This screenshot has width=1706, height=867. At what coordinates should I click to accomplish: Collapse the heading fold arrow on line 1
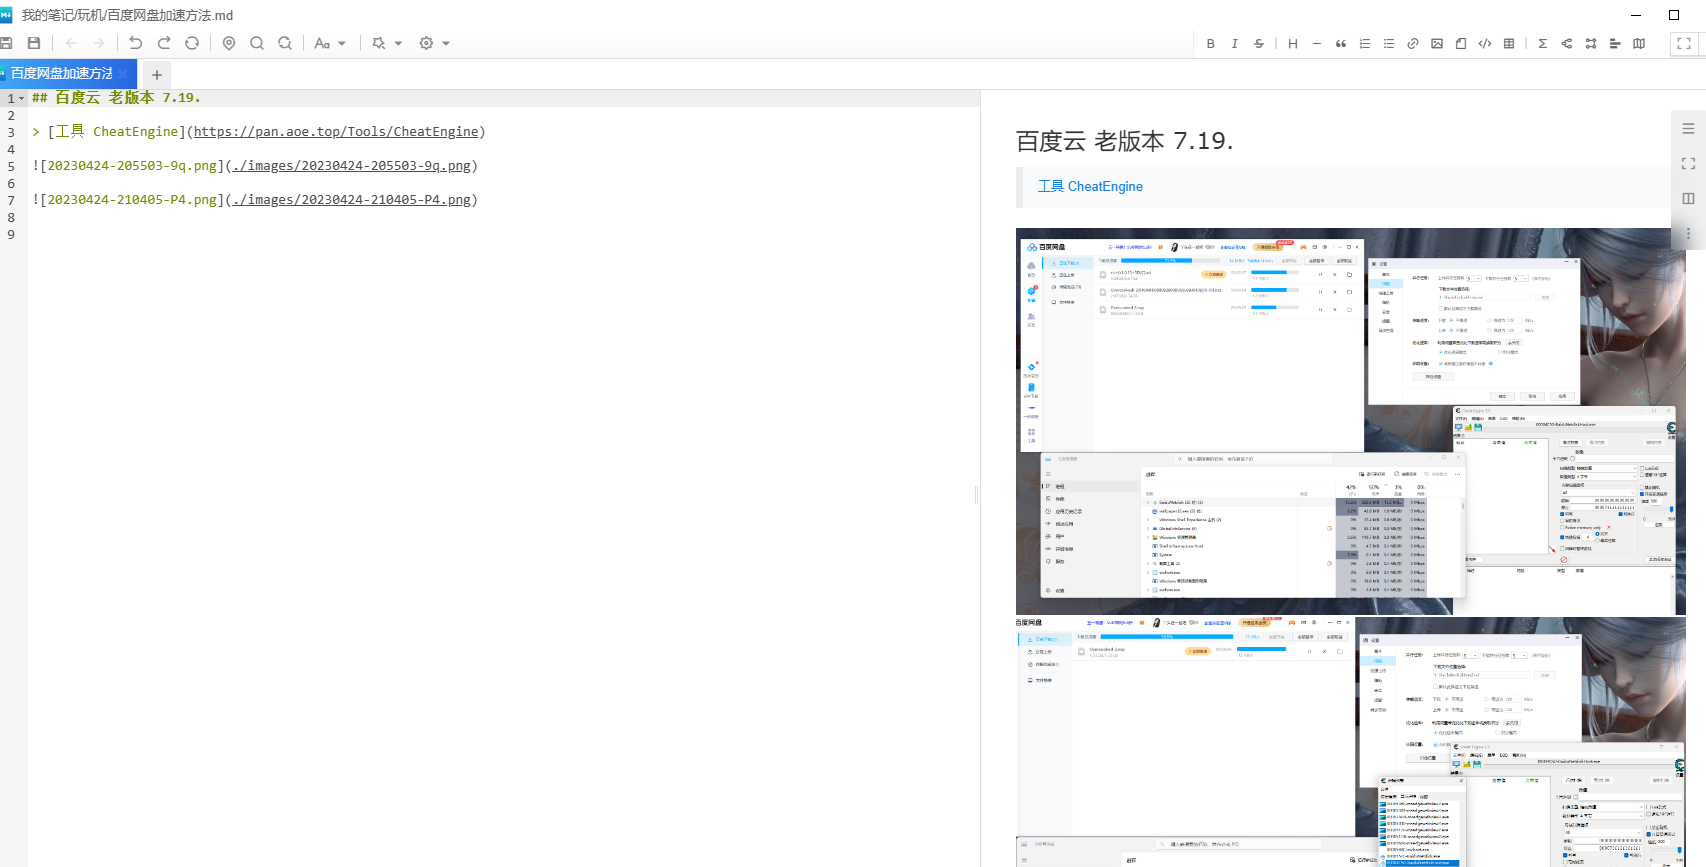point(21,98)
